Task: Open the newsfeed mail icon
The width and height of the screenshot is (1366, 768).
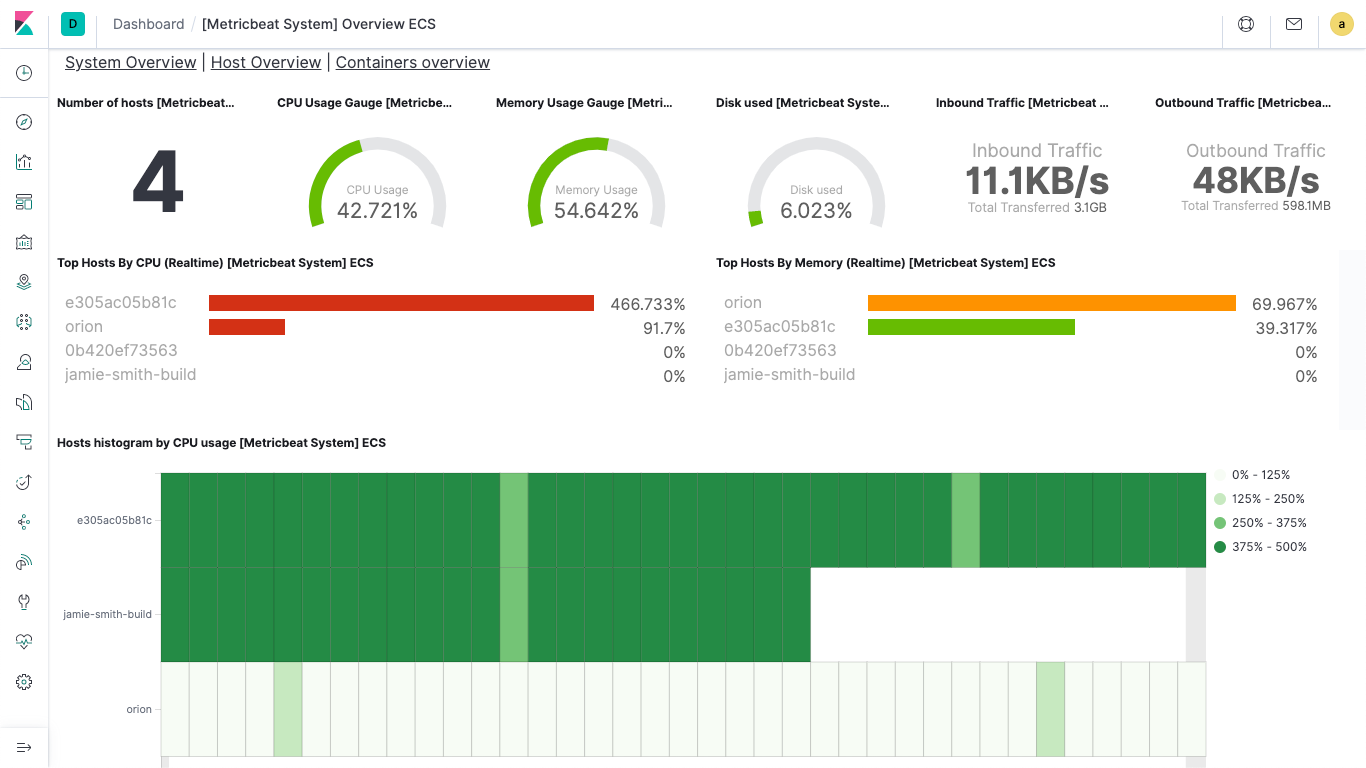Action: [x=1294, y=24]
